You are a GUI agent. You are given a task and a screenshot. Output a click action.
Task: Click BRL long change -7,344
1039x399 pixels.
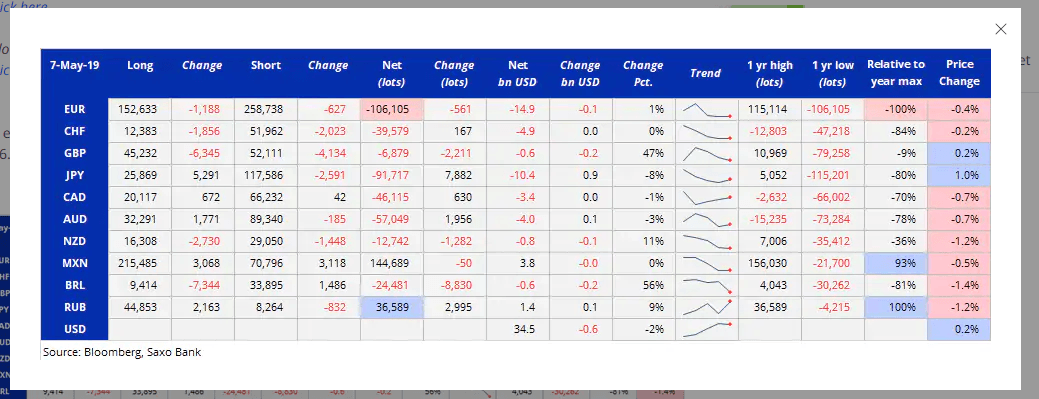coord(203,285)
